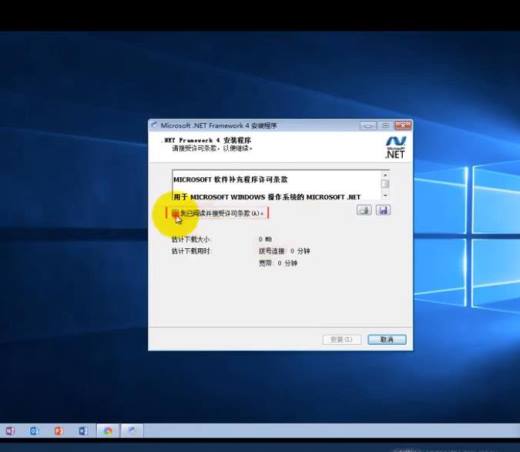
Task: Open Word from the taskbar
Action: pos(83,431)
